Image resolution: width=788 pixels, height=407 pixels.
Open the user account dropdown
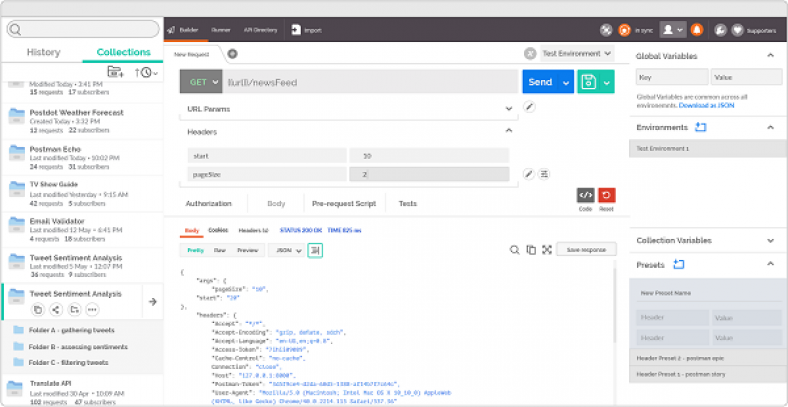[x=673, y=30]
